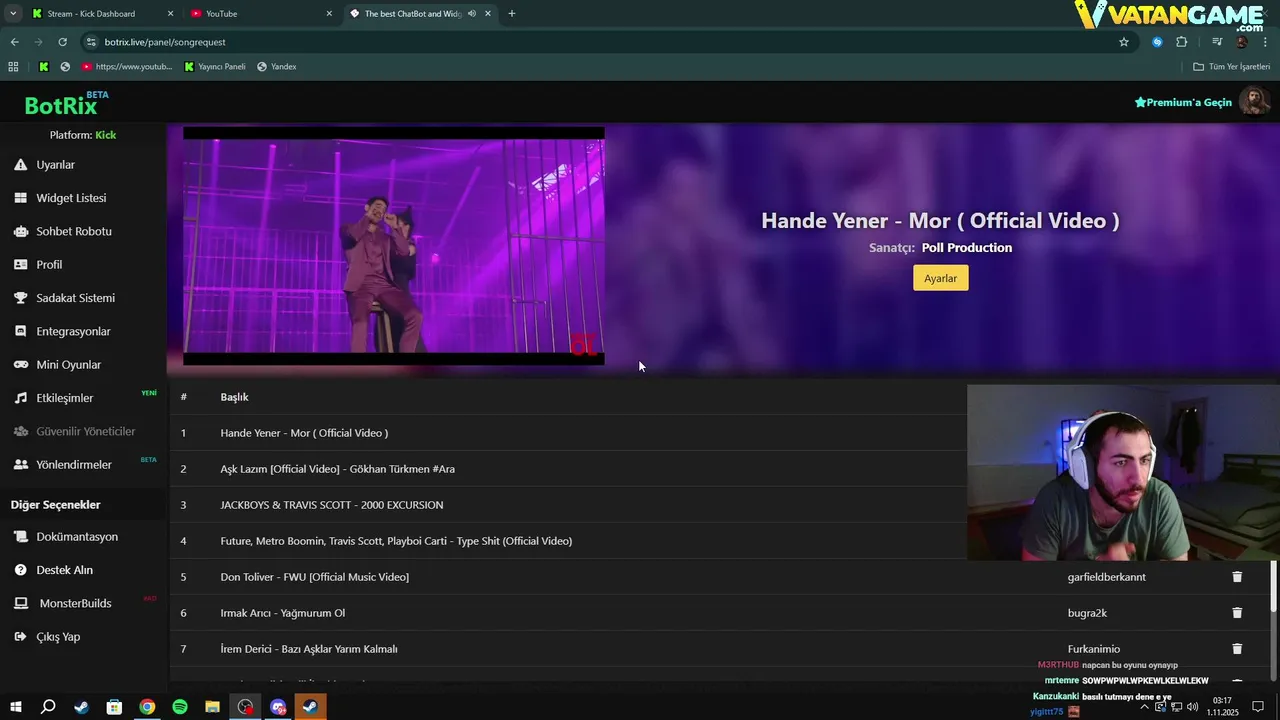Open Shazam browser extension
The height and width of the screenshot is (720, 1280).
pos(1158,42)
